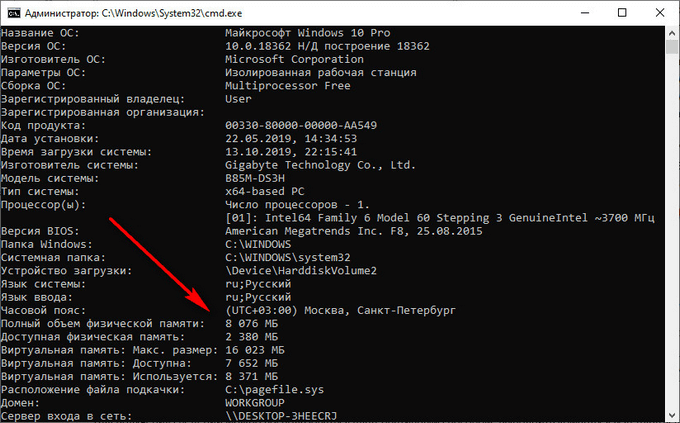Click the domain value 'WORKGROUP'
The height and width of the screenshot is (423, 680).
tap(255, 403)
